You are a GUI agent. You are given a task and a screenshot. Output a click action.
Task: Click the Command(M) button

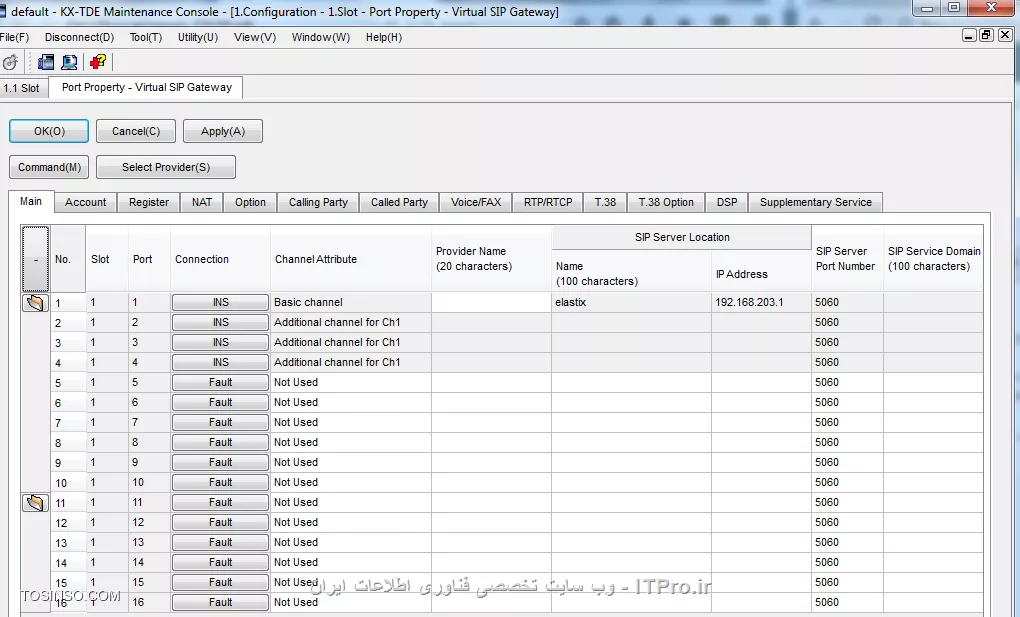click(x=49, y=167)
